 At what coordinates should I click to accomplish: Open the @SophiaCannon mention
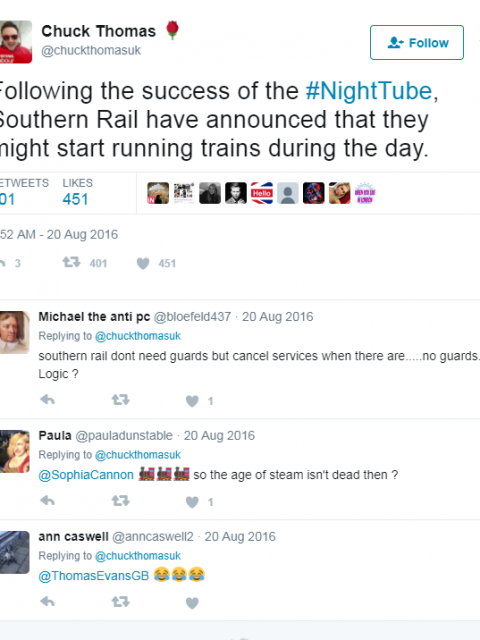(86, 475)
